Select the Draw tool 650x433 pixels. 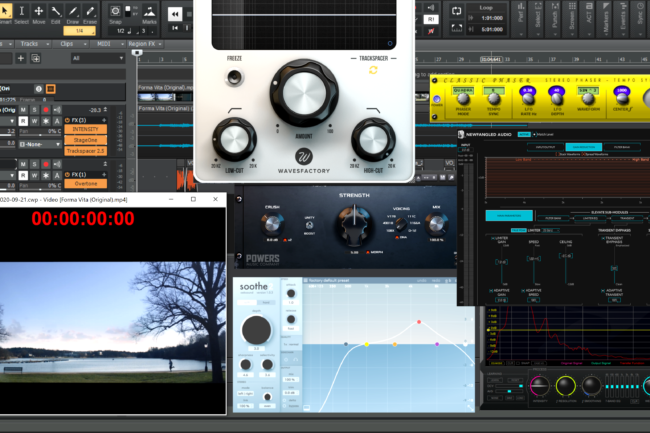point(73,12)
